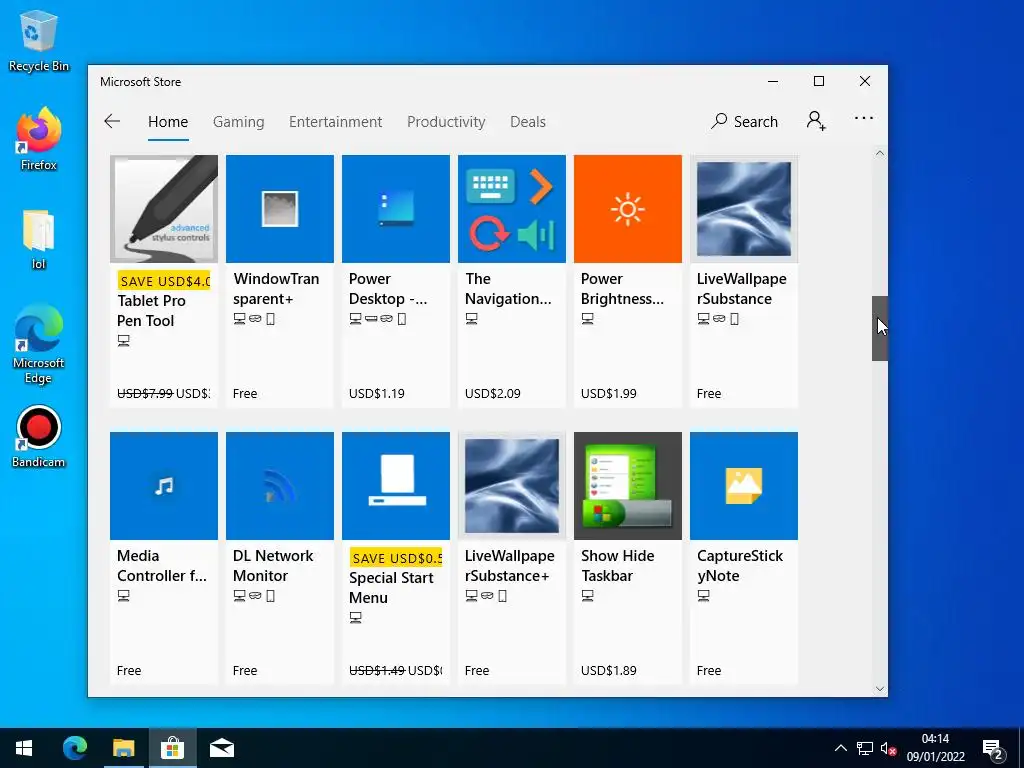Show hidden system tray icons
Viewport: 1024px width, 768px height.
coord(840,748)
